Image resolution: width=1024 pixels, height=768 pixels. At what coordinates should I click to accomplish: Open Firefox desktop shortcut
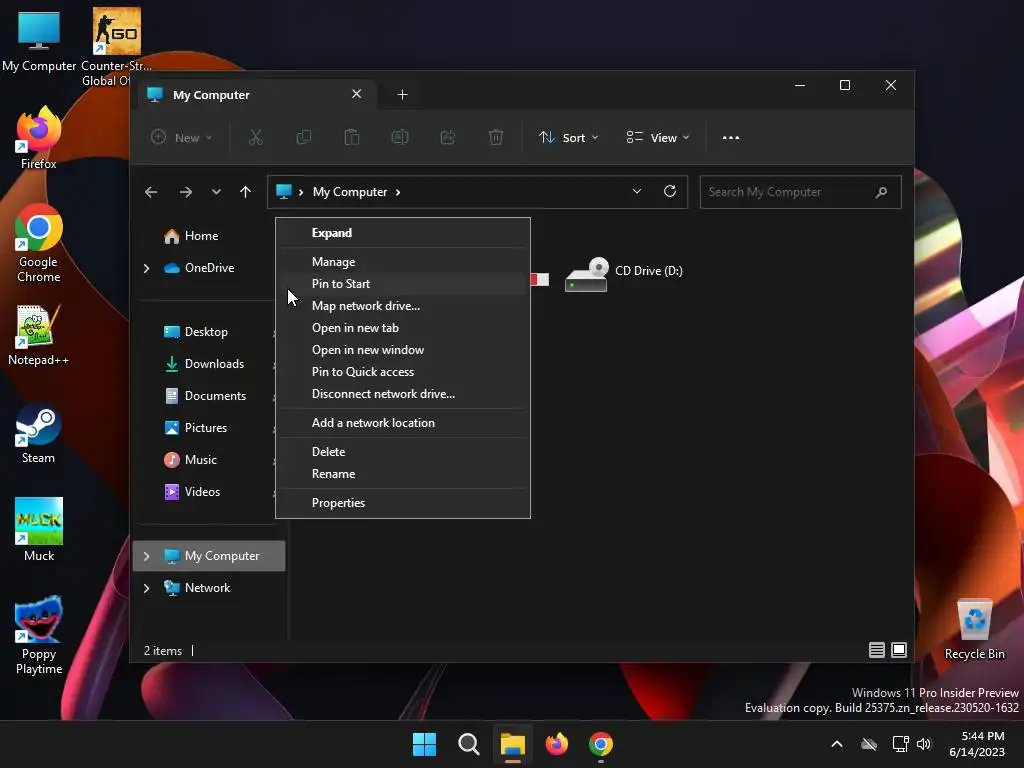click(x=39, y=138)
